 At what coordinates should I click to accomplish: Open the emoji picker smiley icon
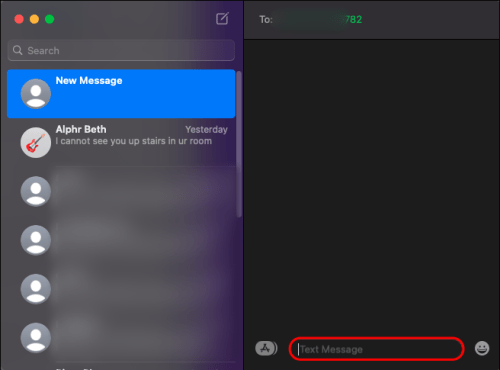[482, 349]
